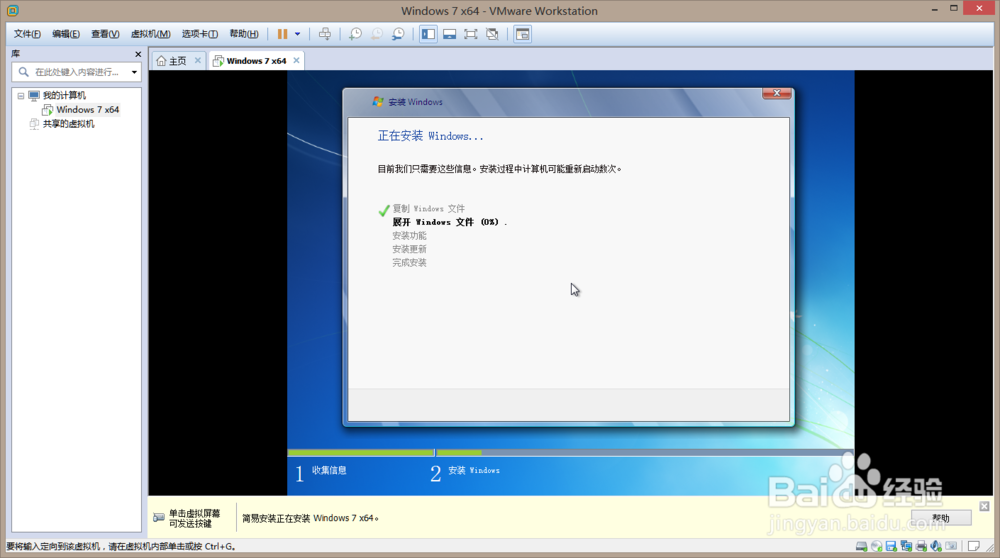This screenshot has width=1000, height=558.
Task: Toggle the thumbnail bar view
Action: (450, 34)
